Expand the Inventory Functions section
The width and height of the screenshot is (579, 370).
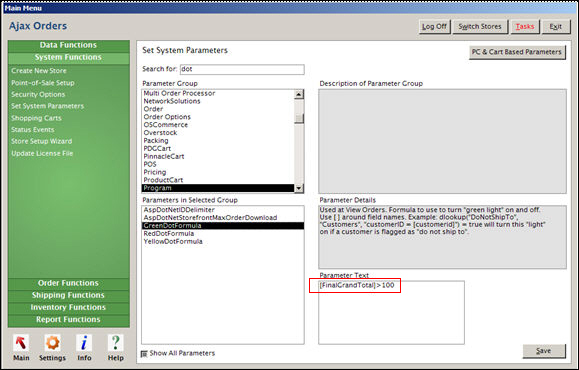click(68, 307)
